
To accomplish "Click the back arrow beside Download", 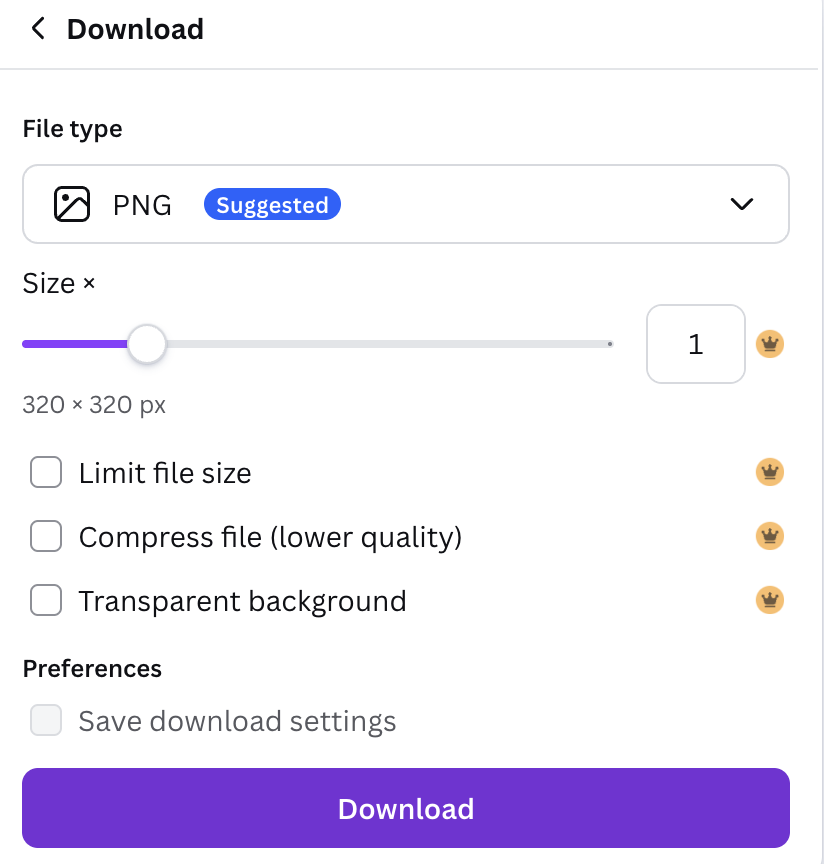I will [x=38, y=29].
